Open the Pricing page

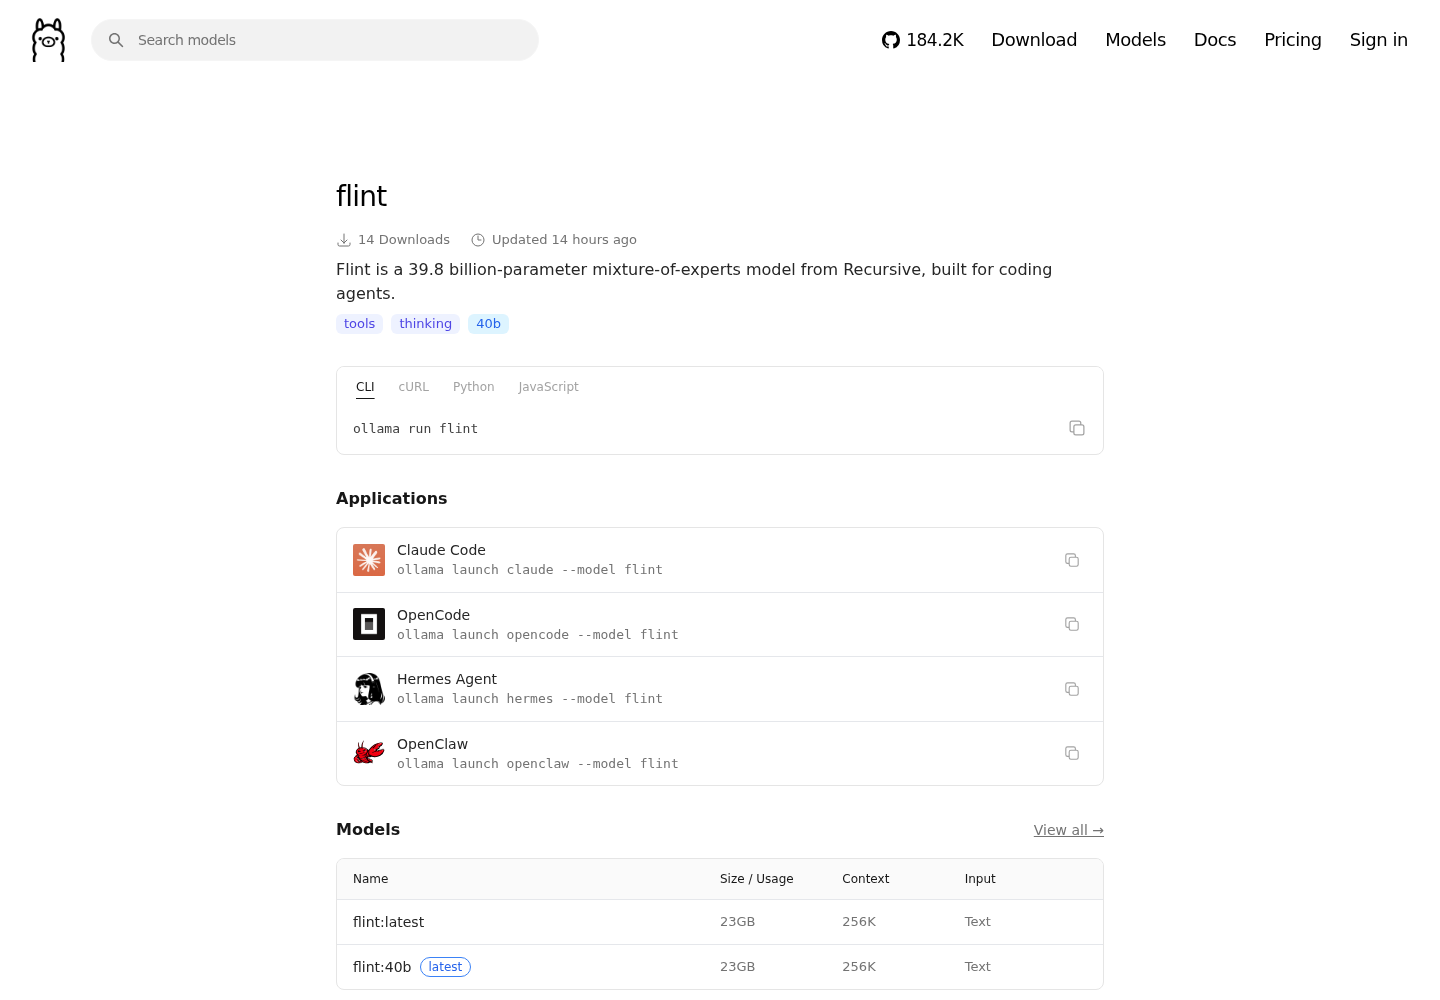[x=1292, y=40]
